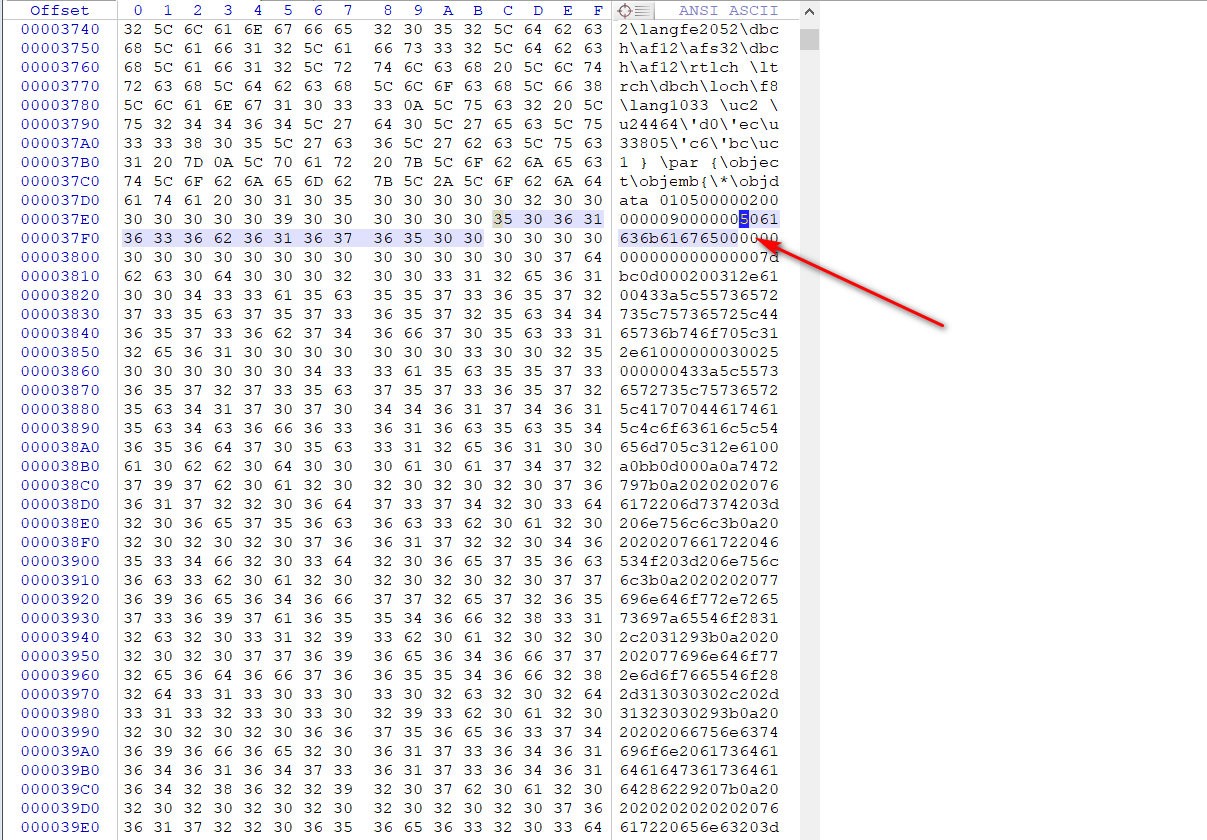Select offset row 000037F0
The height and width of the screenshot is (840, 1207).
(59, 238)
